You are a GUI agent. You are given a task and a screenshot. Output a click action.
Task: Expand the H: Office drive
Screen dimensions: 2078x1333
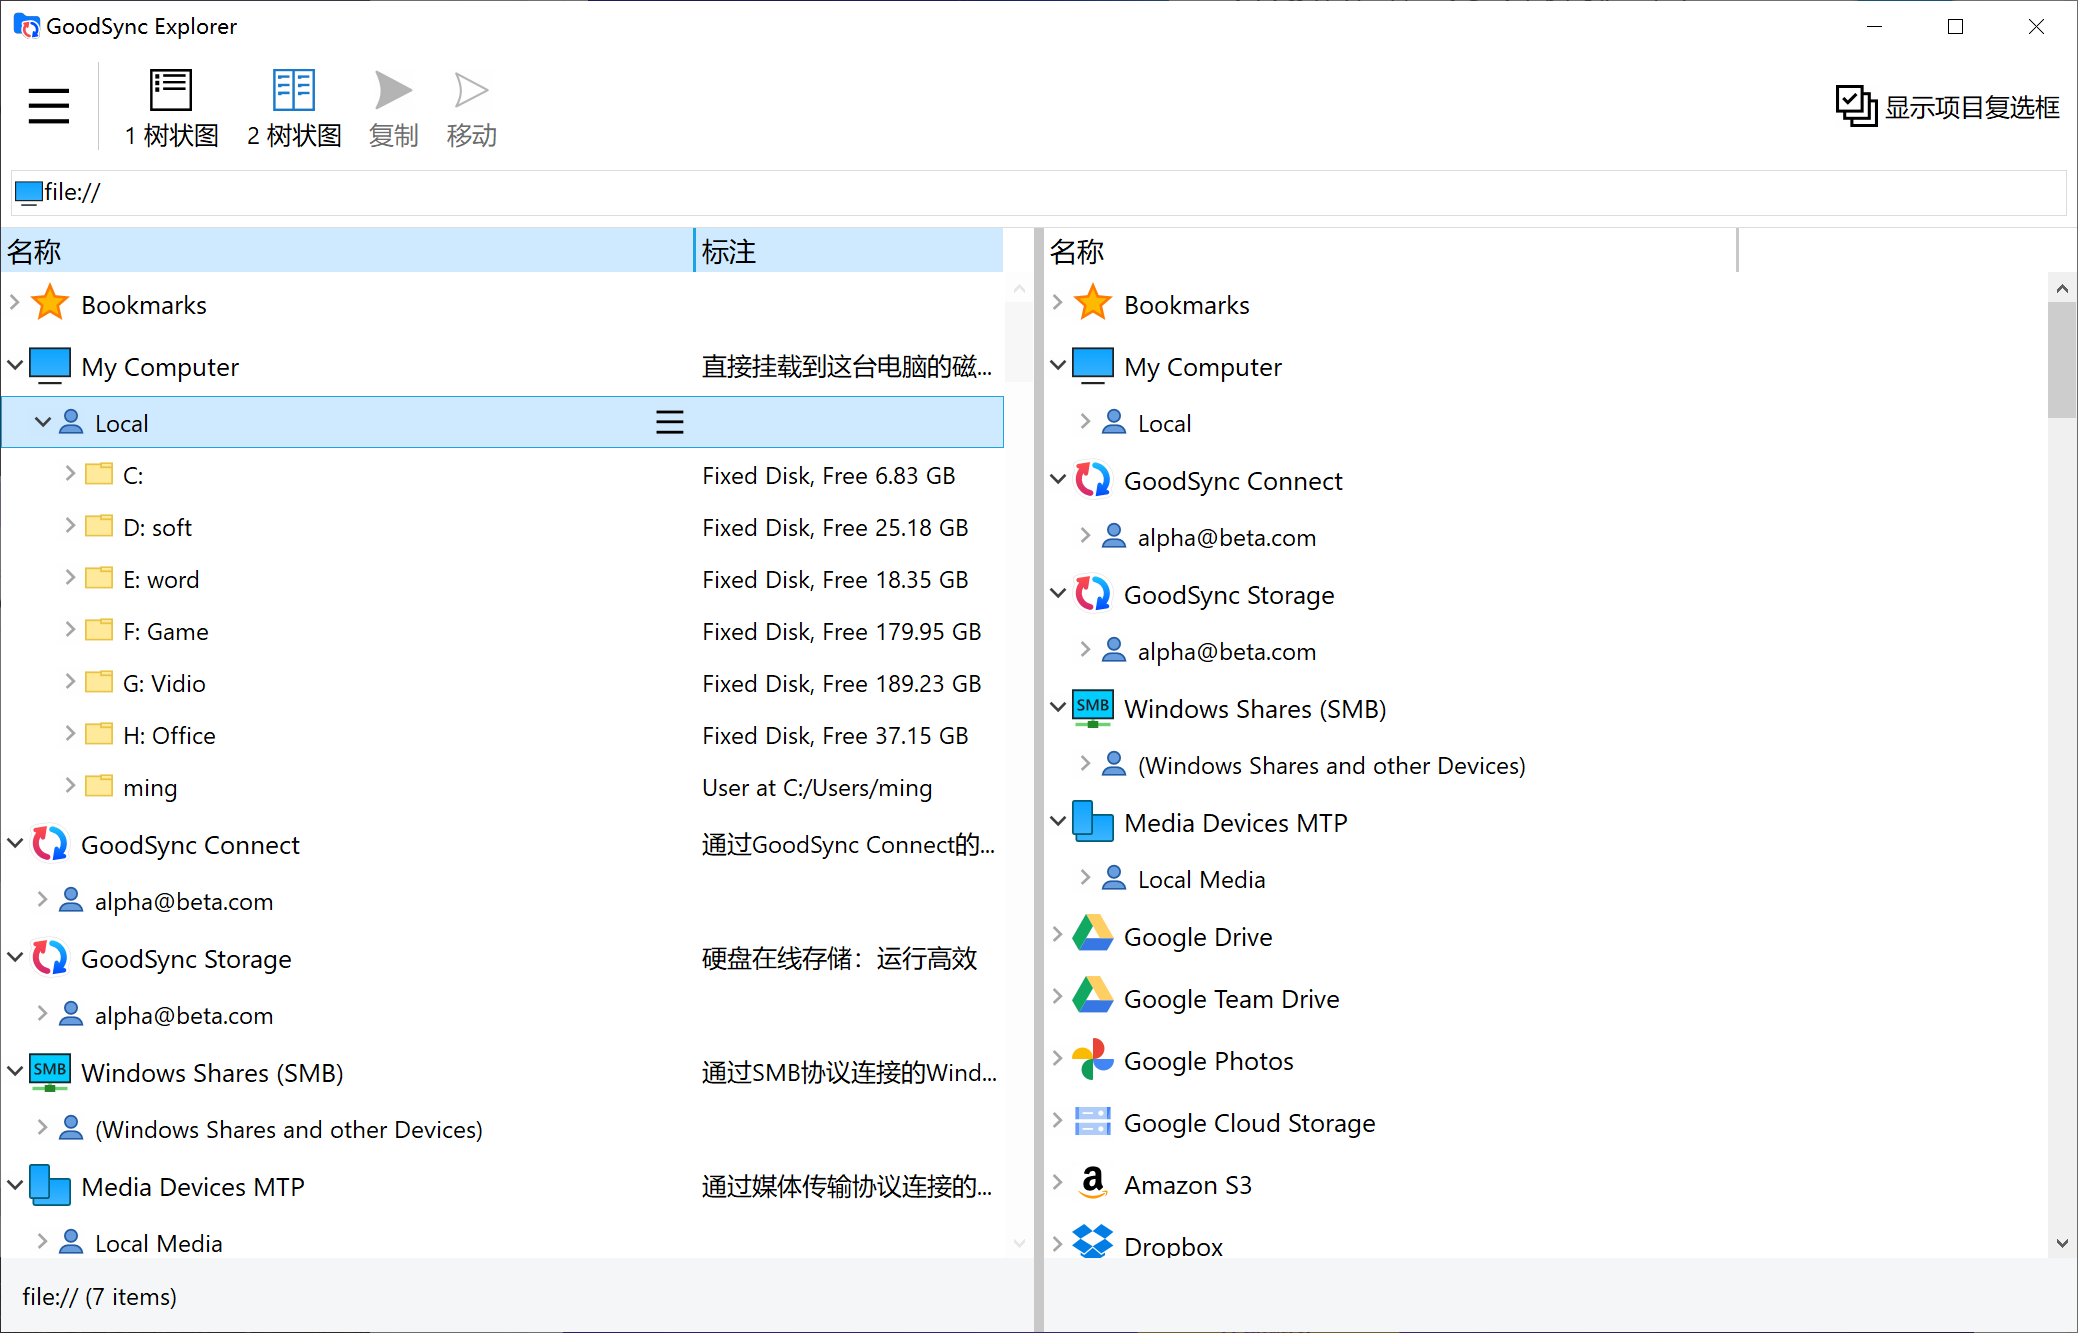(70, 733)
